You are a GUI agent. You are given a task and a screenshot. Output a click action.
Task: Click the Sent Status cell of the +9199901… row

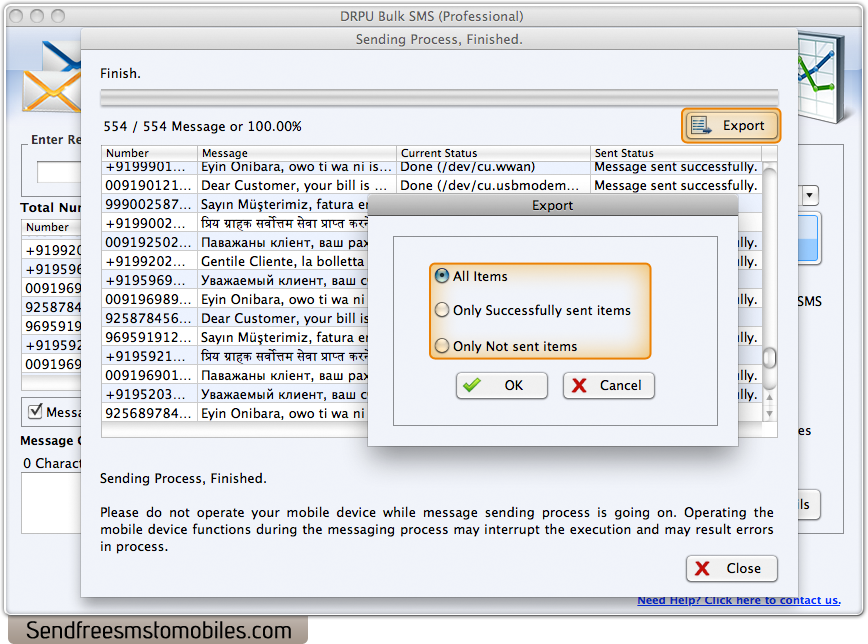pyautogui.click(x=676, y=167)
